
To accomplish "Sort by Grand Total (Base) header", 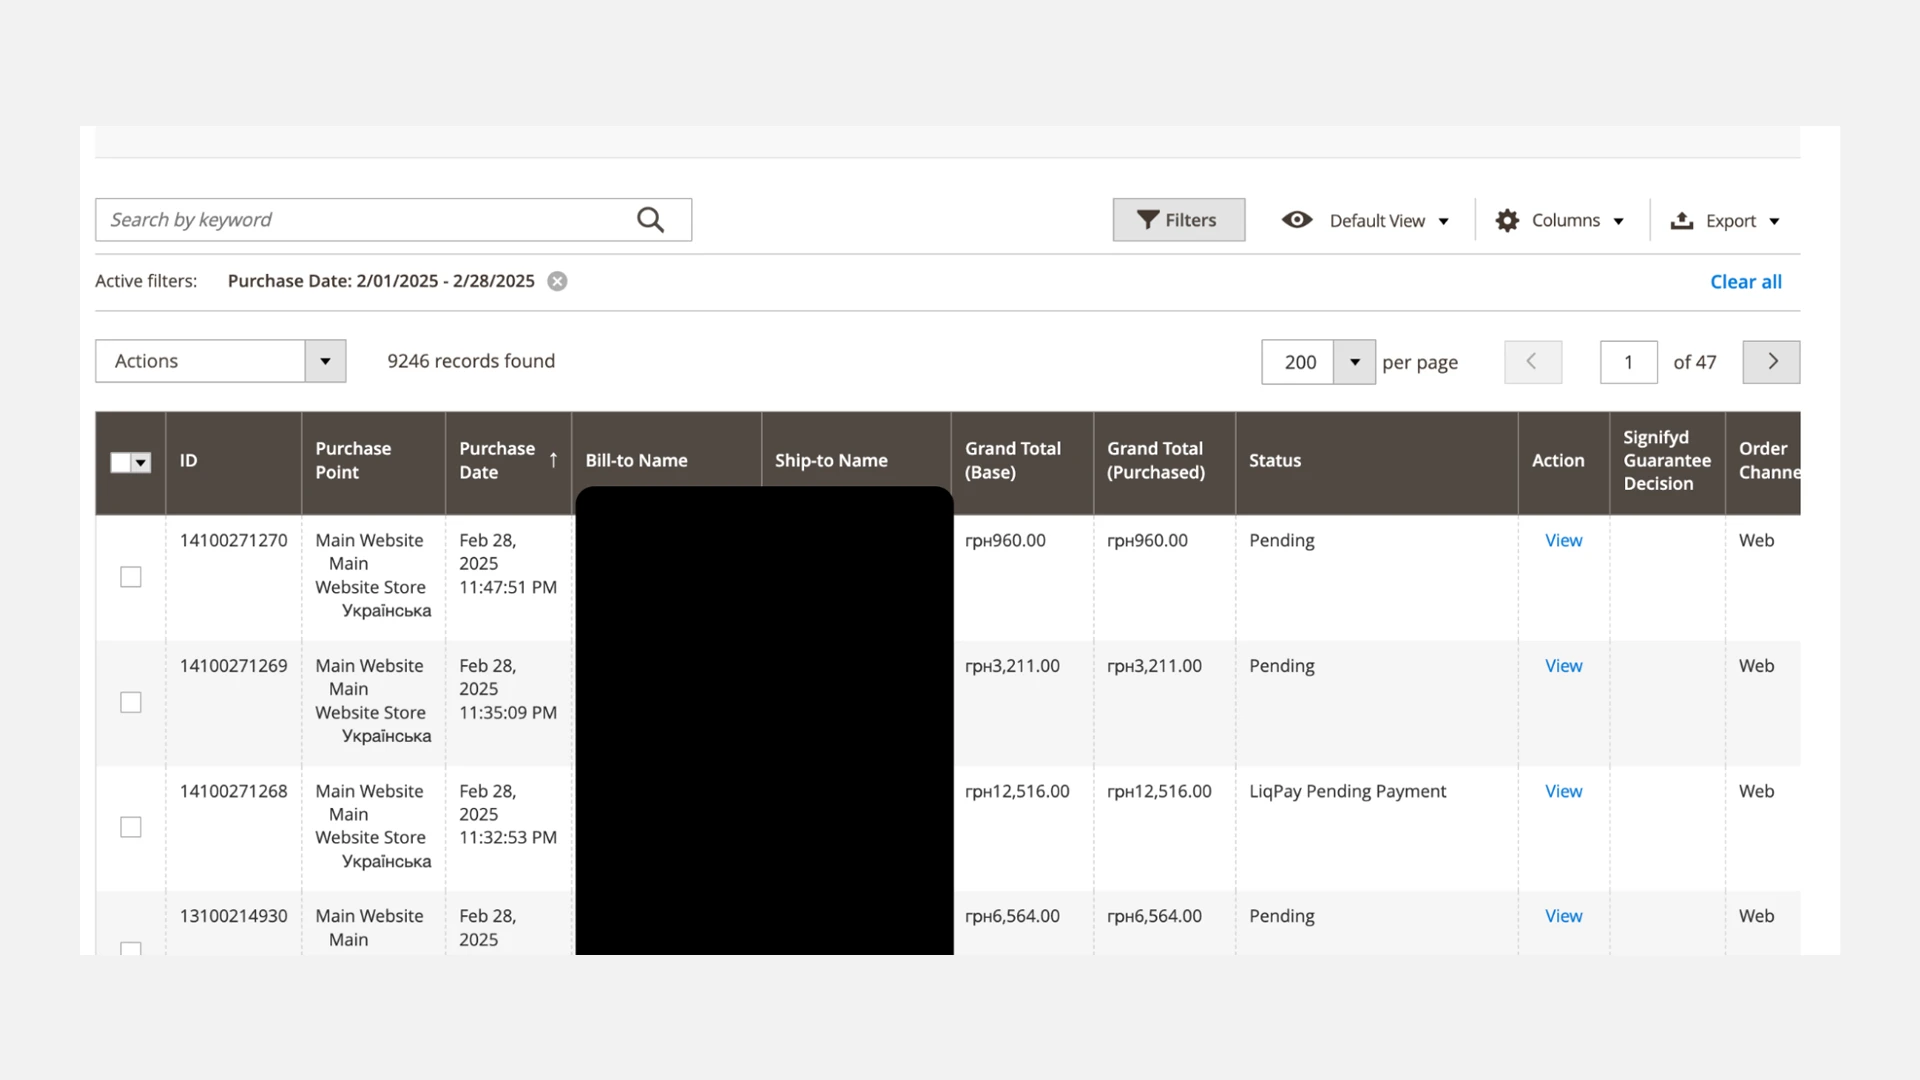I will click(x=1022, y=461).
